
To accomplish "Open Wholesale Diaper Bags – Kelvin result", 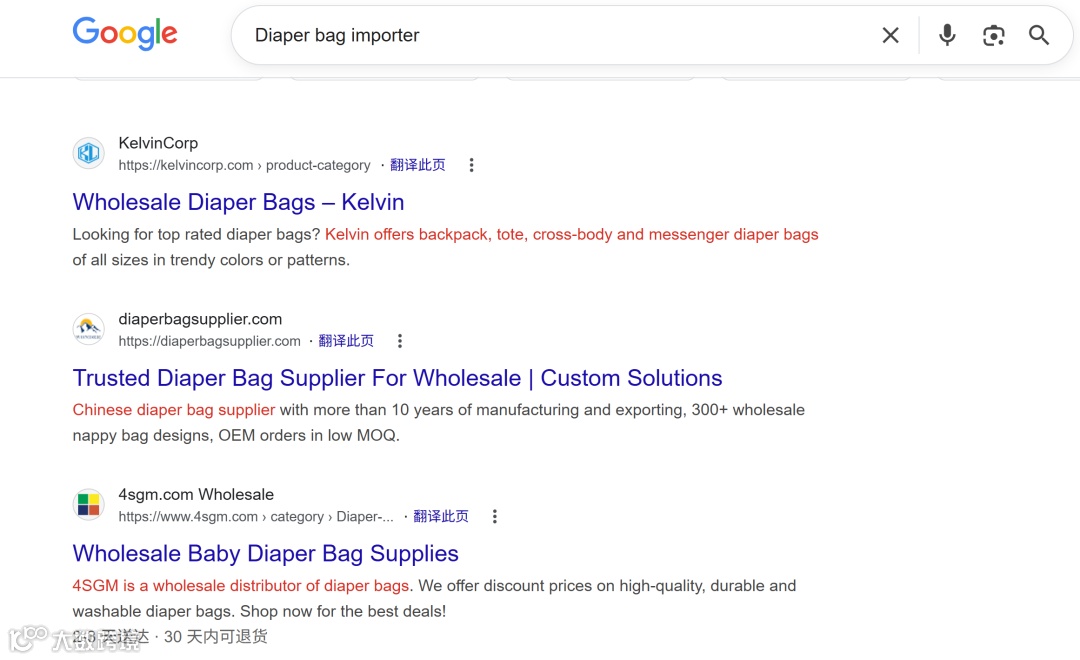I will pos(238,202).
